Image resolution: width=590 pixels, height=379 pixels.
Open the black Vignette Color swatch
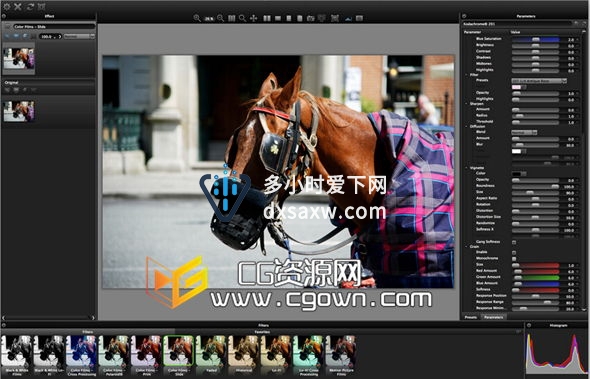pos(516,174)
